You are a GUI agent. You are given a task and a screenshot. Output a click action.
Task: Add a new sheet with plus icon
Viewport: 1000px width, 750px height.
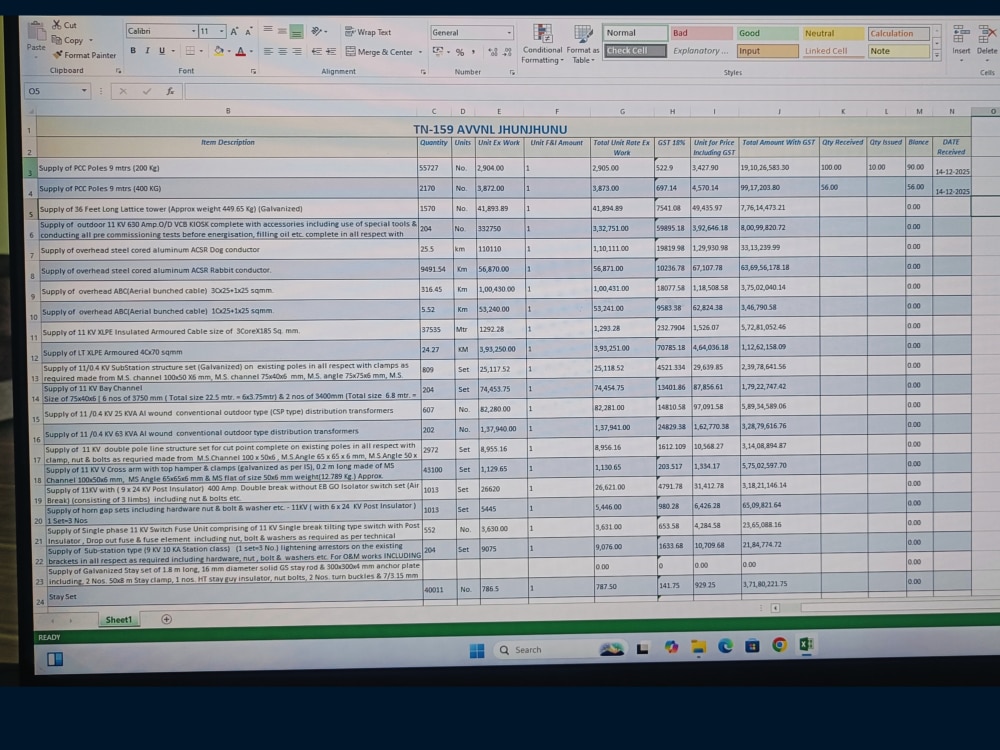[x=166, y=619]
